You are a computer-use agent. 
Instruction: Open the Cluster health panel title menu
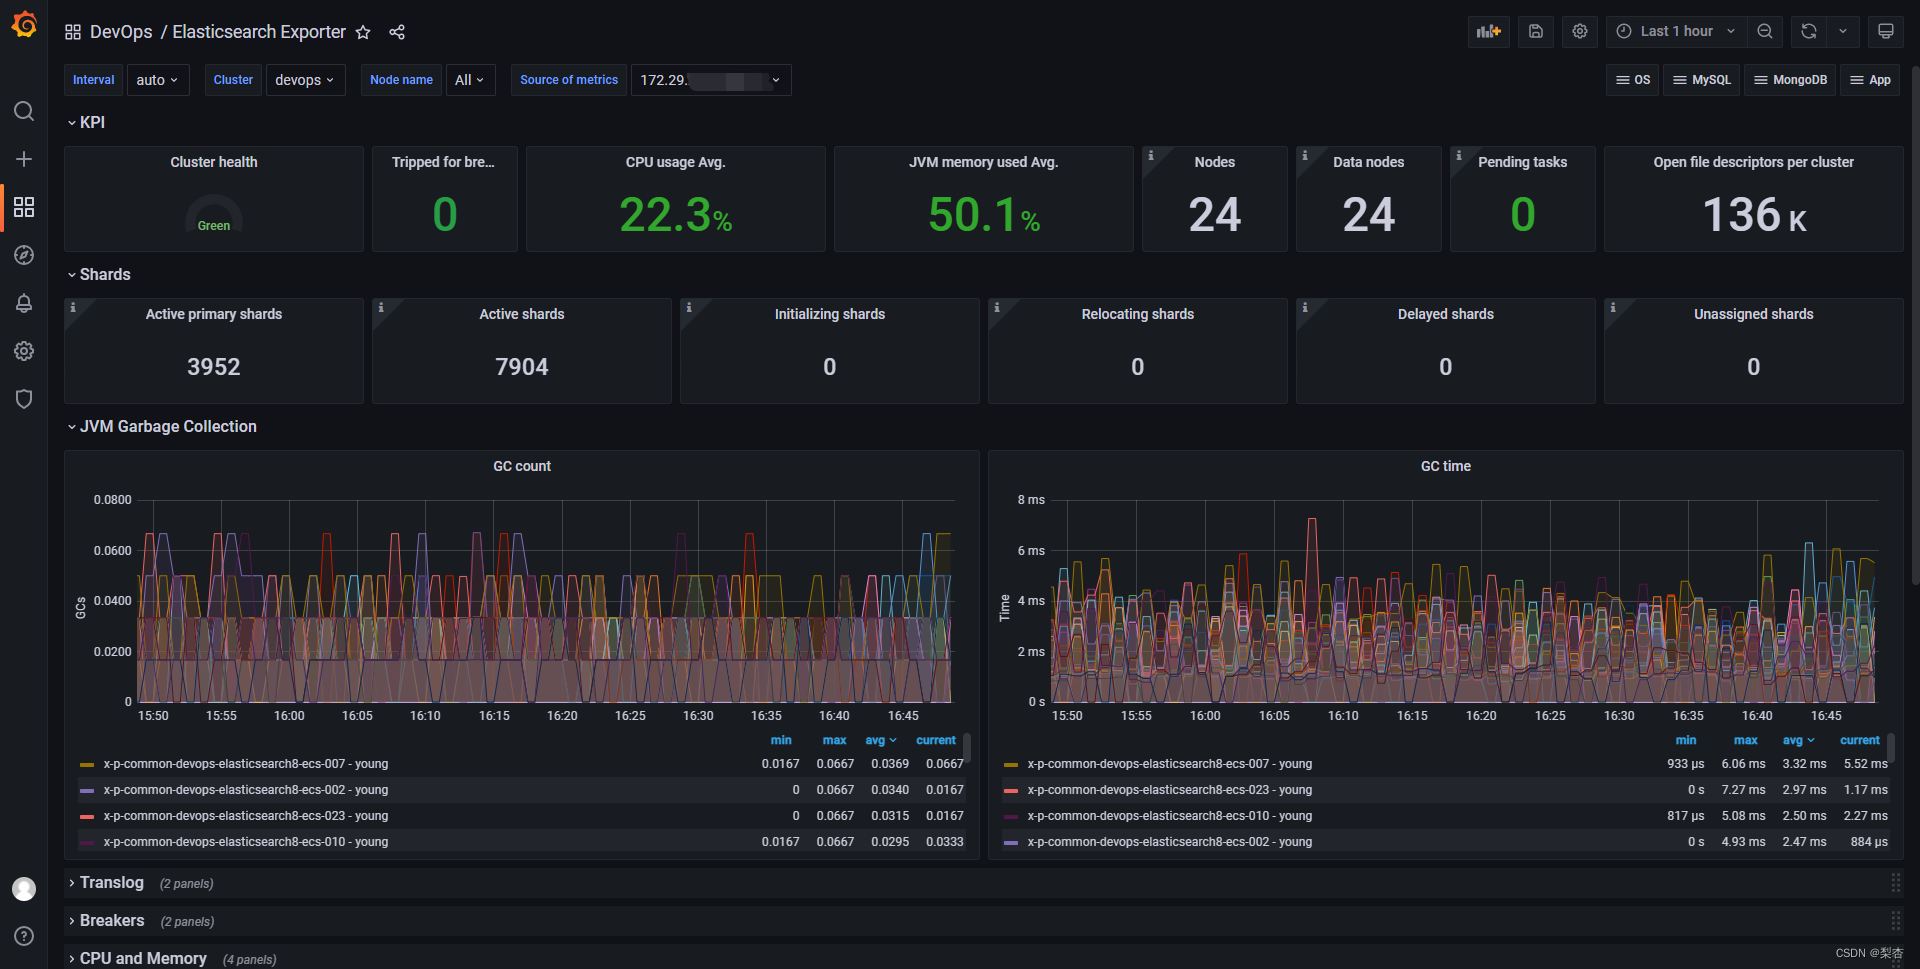click(214, 162)
